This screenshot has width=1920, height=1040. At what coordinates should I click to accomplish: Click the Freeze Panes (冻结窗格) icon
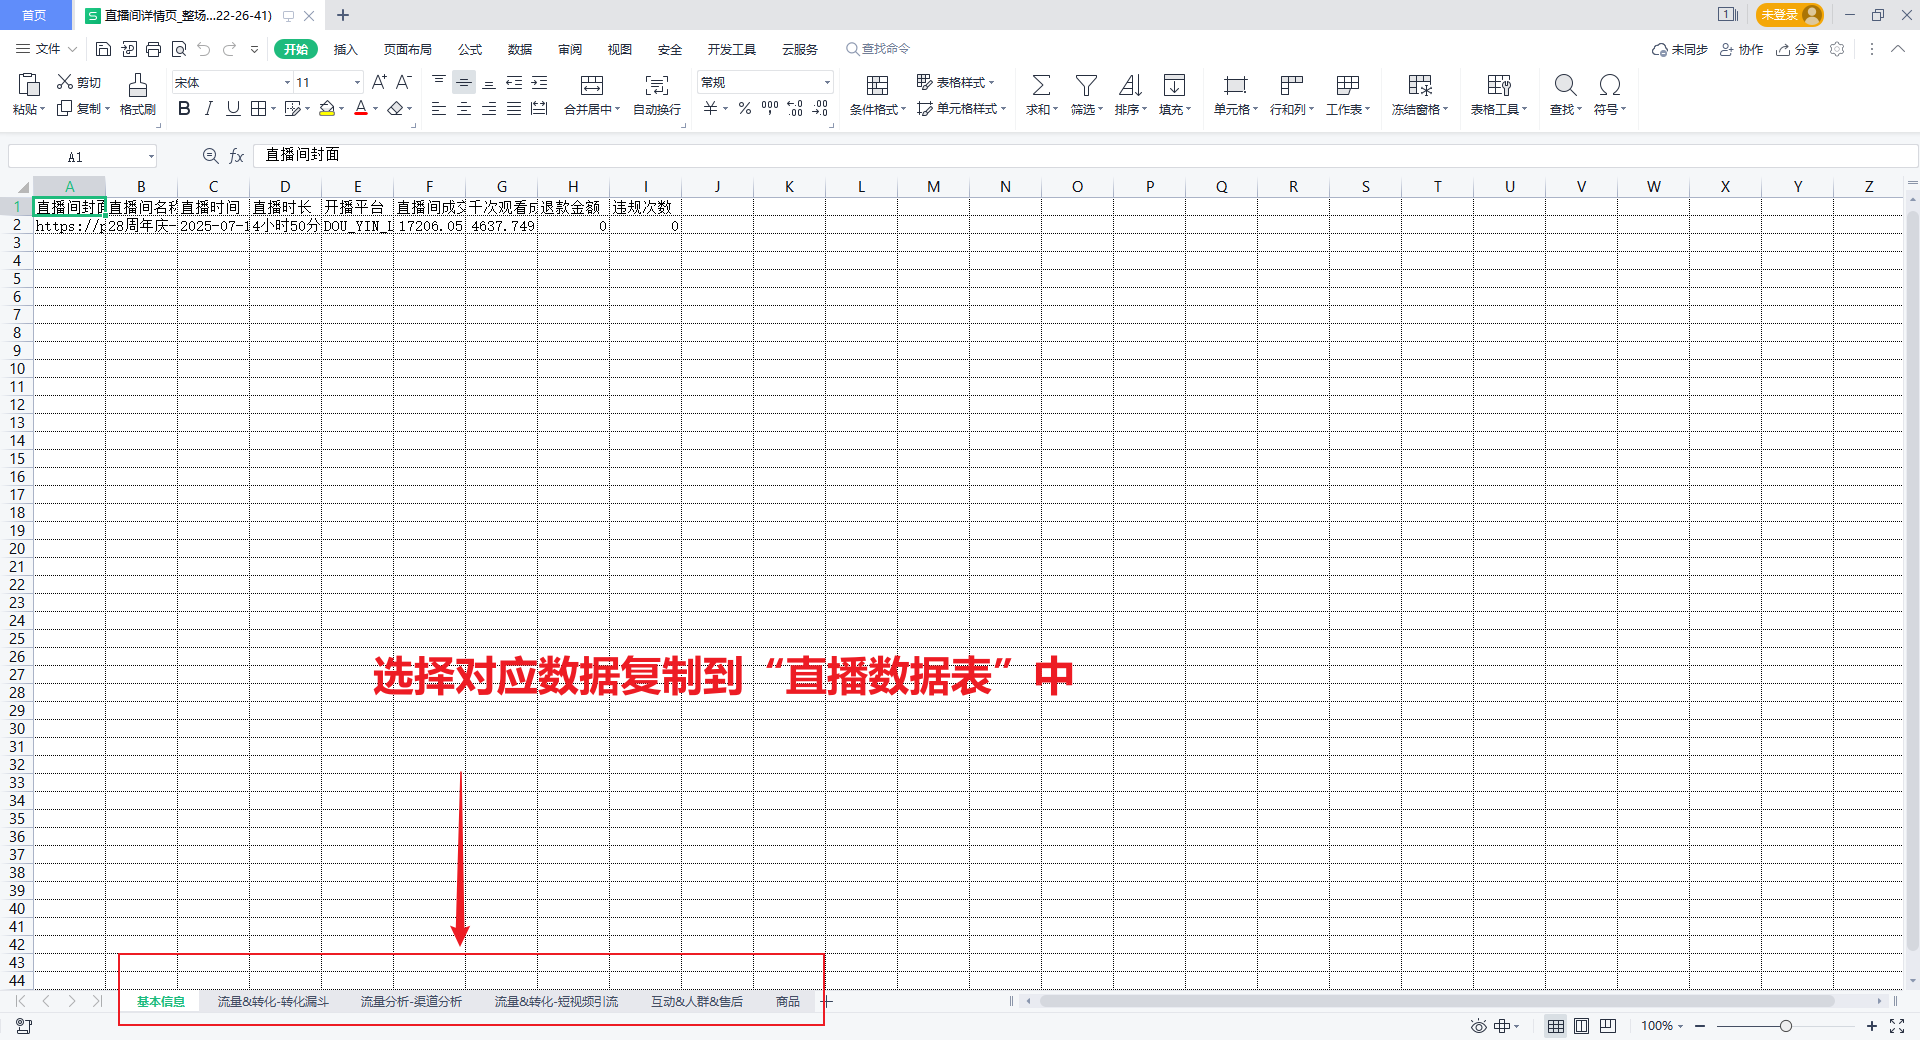[1419, 86]
